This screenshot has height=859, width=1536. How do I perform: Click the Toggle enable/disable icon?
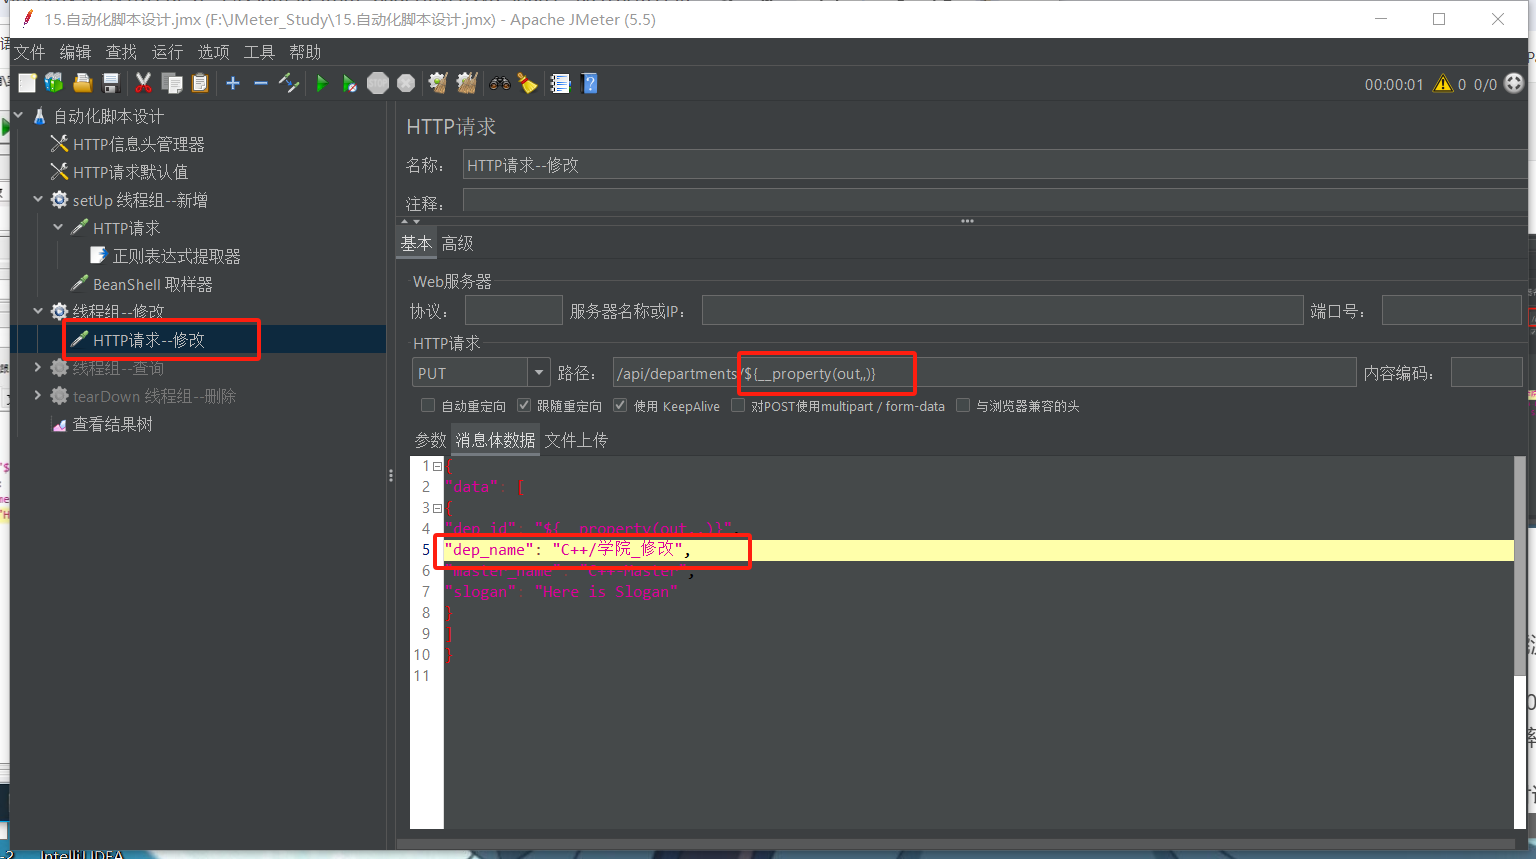click(x=289, y=83)
